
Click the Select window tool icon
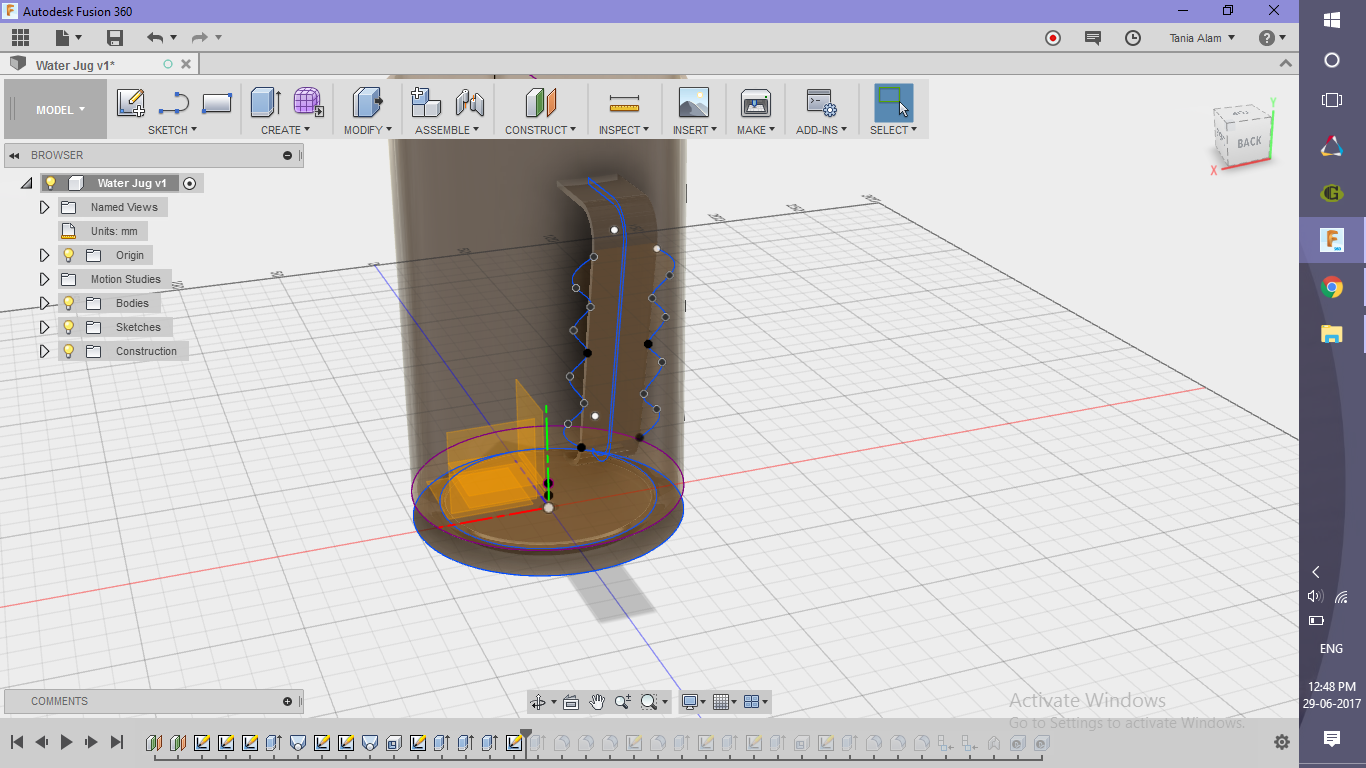pos(893,103)
